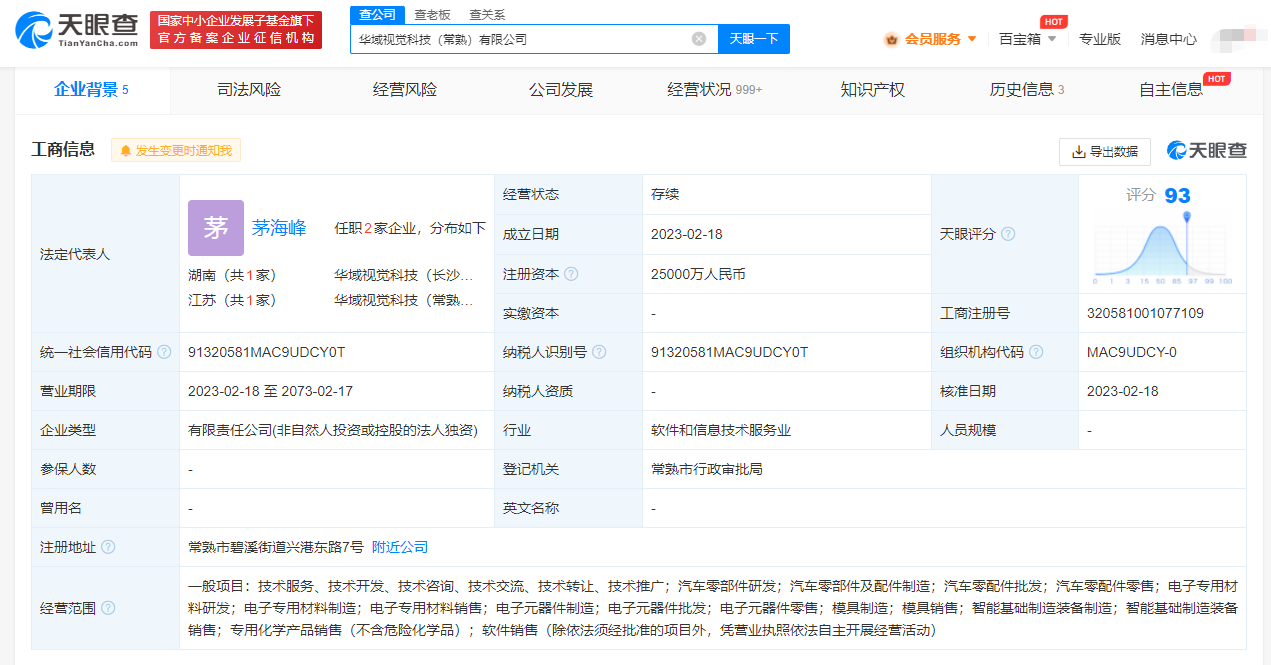Screen dimensions: 1271x665
Task: Click inside the company name search field
Action: click(500, 37)
